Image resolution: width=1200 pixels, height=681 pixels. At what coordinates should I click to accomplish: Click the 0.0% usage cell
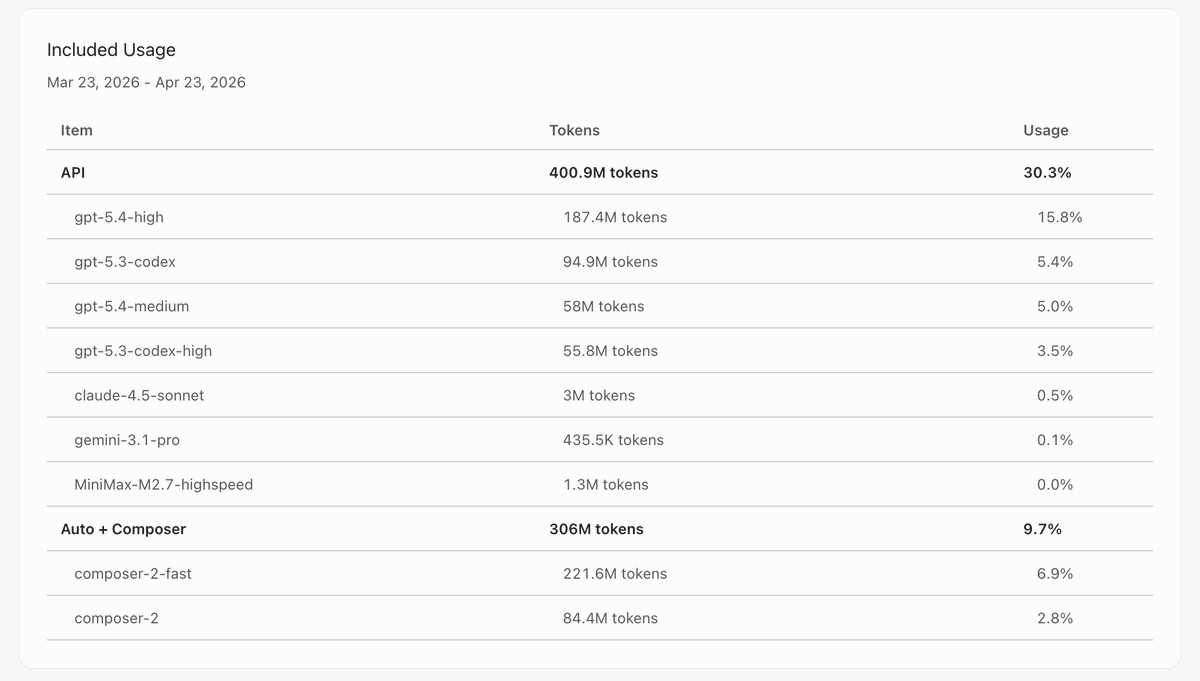(x=1055, y=484)
